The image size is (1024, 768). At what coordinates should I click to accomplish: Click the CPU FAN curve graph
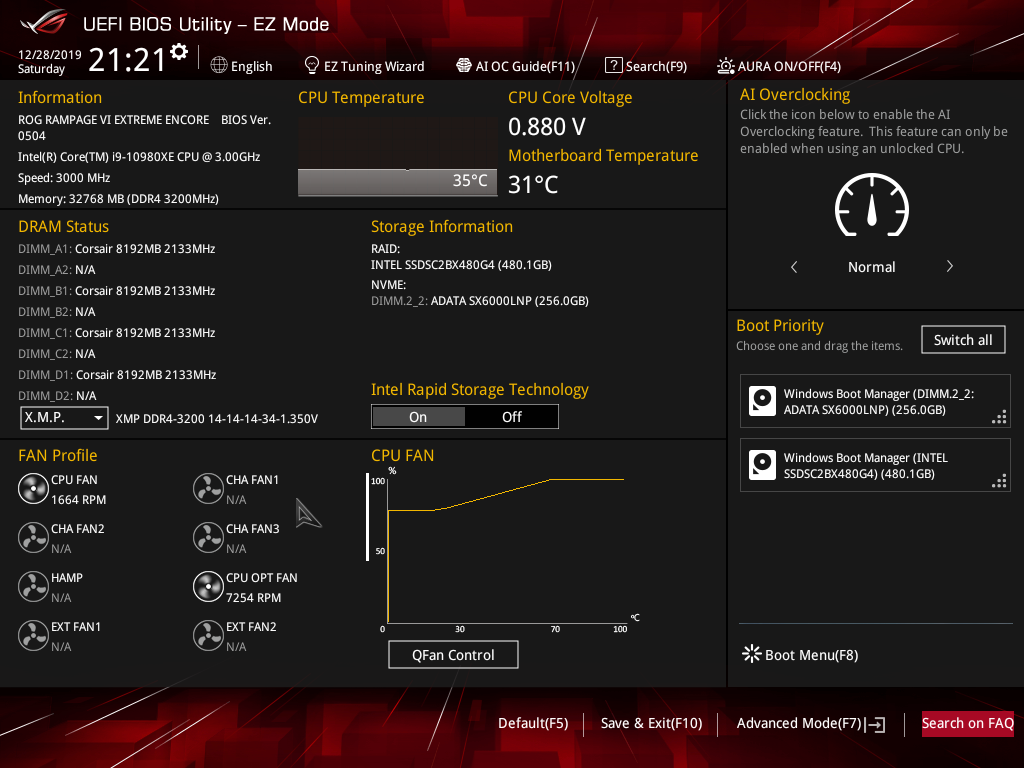point(506,551)
